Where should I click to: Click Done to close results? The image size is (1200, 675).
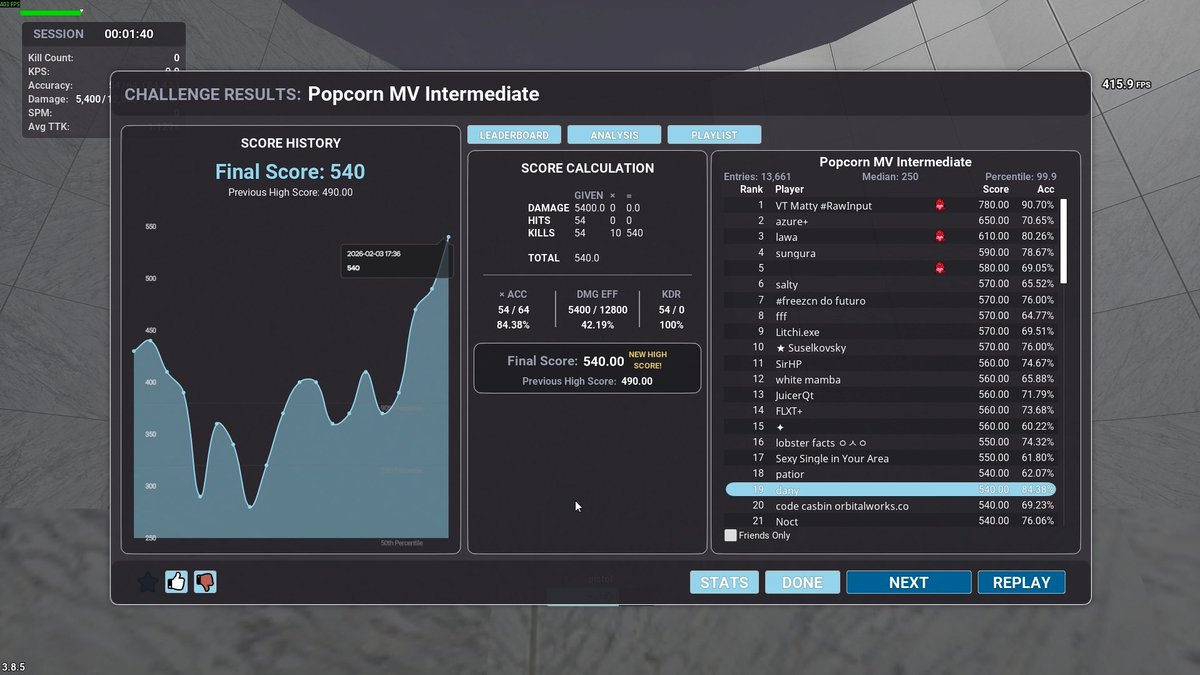tap(802, 582)
